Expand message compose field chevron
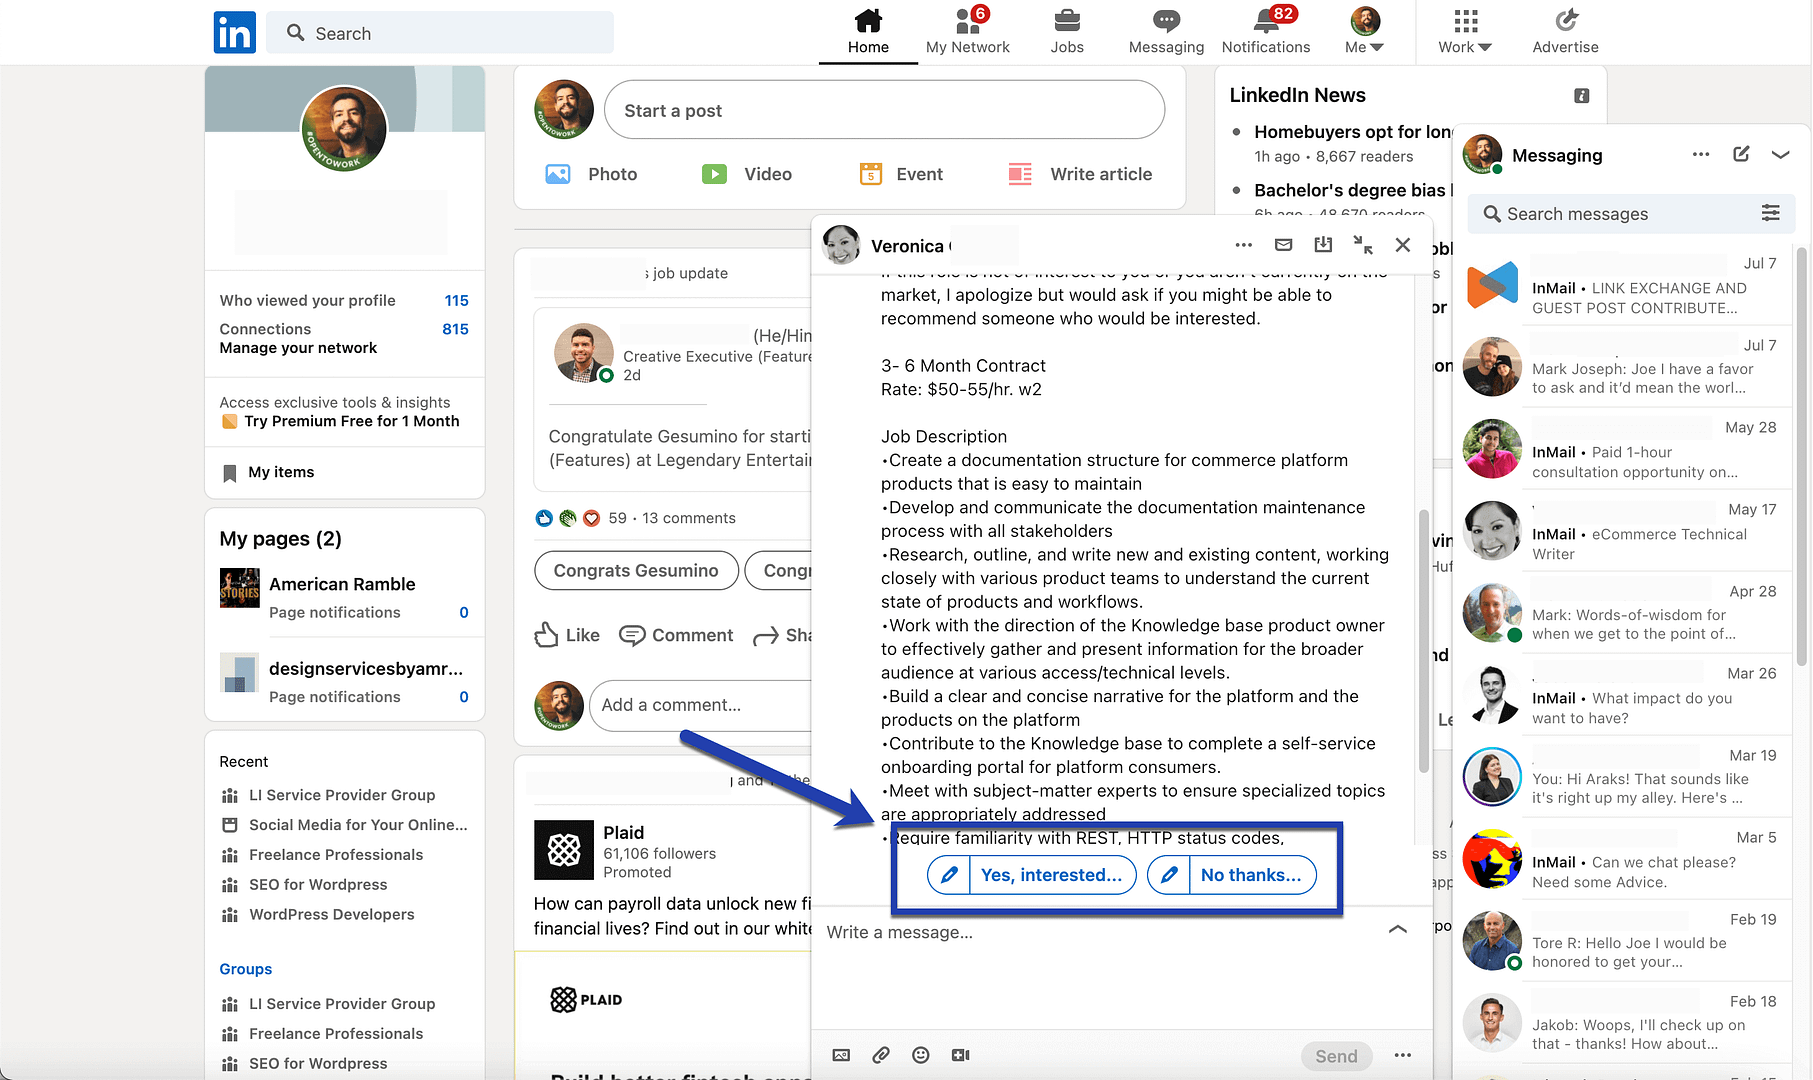This screenshot has height=1080, width=1813. pos(1398,929)
